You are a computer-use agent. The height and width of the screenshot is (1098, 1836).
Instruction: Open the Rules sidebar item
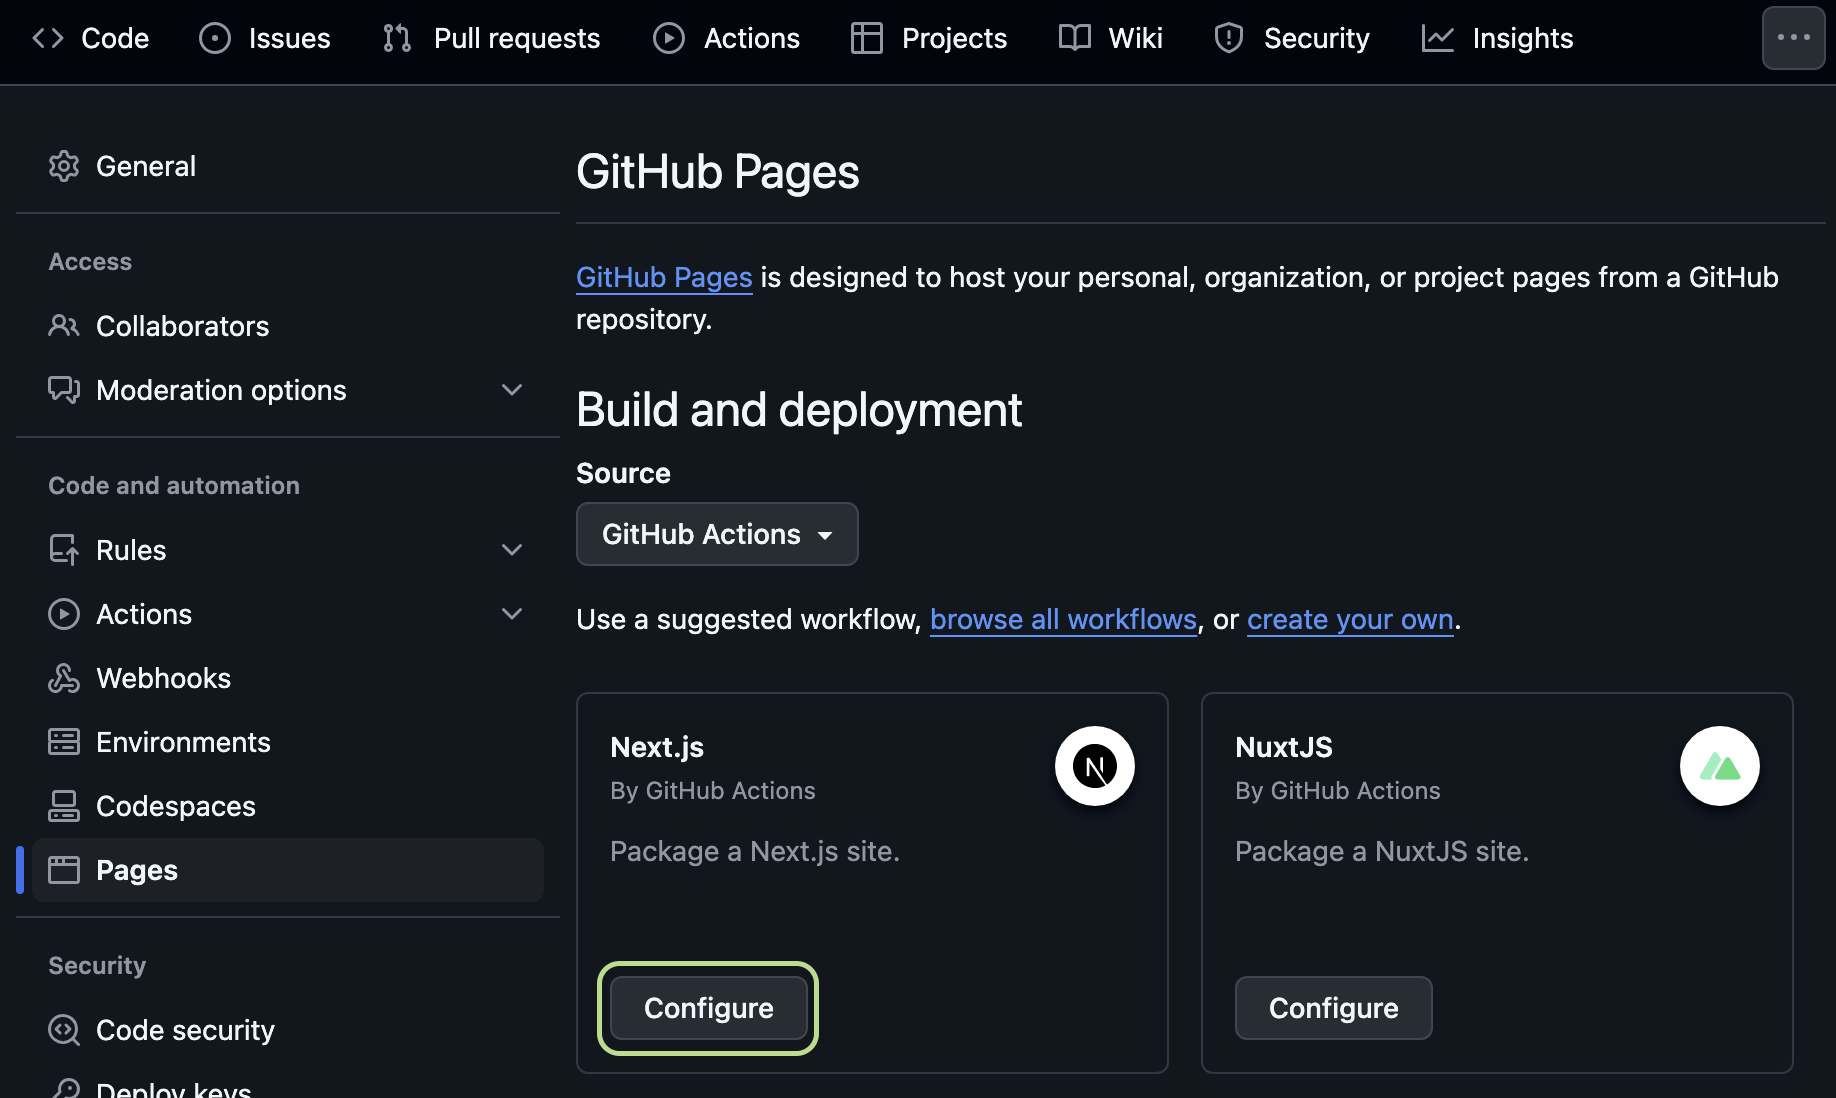coord(288,550)
